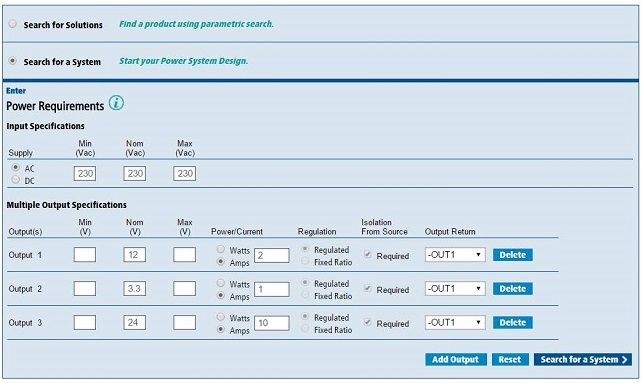This screenshot has height=383, width=642.
Task: Focus Output 3 Max voltage field
Action: click(x=184, y=323)
